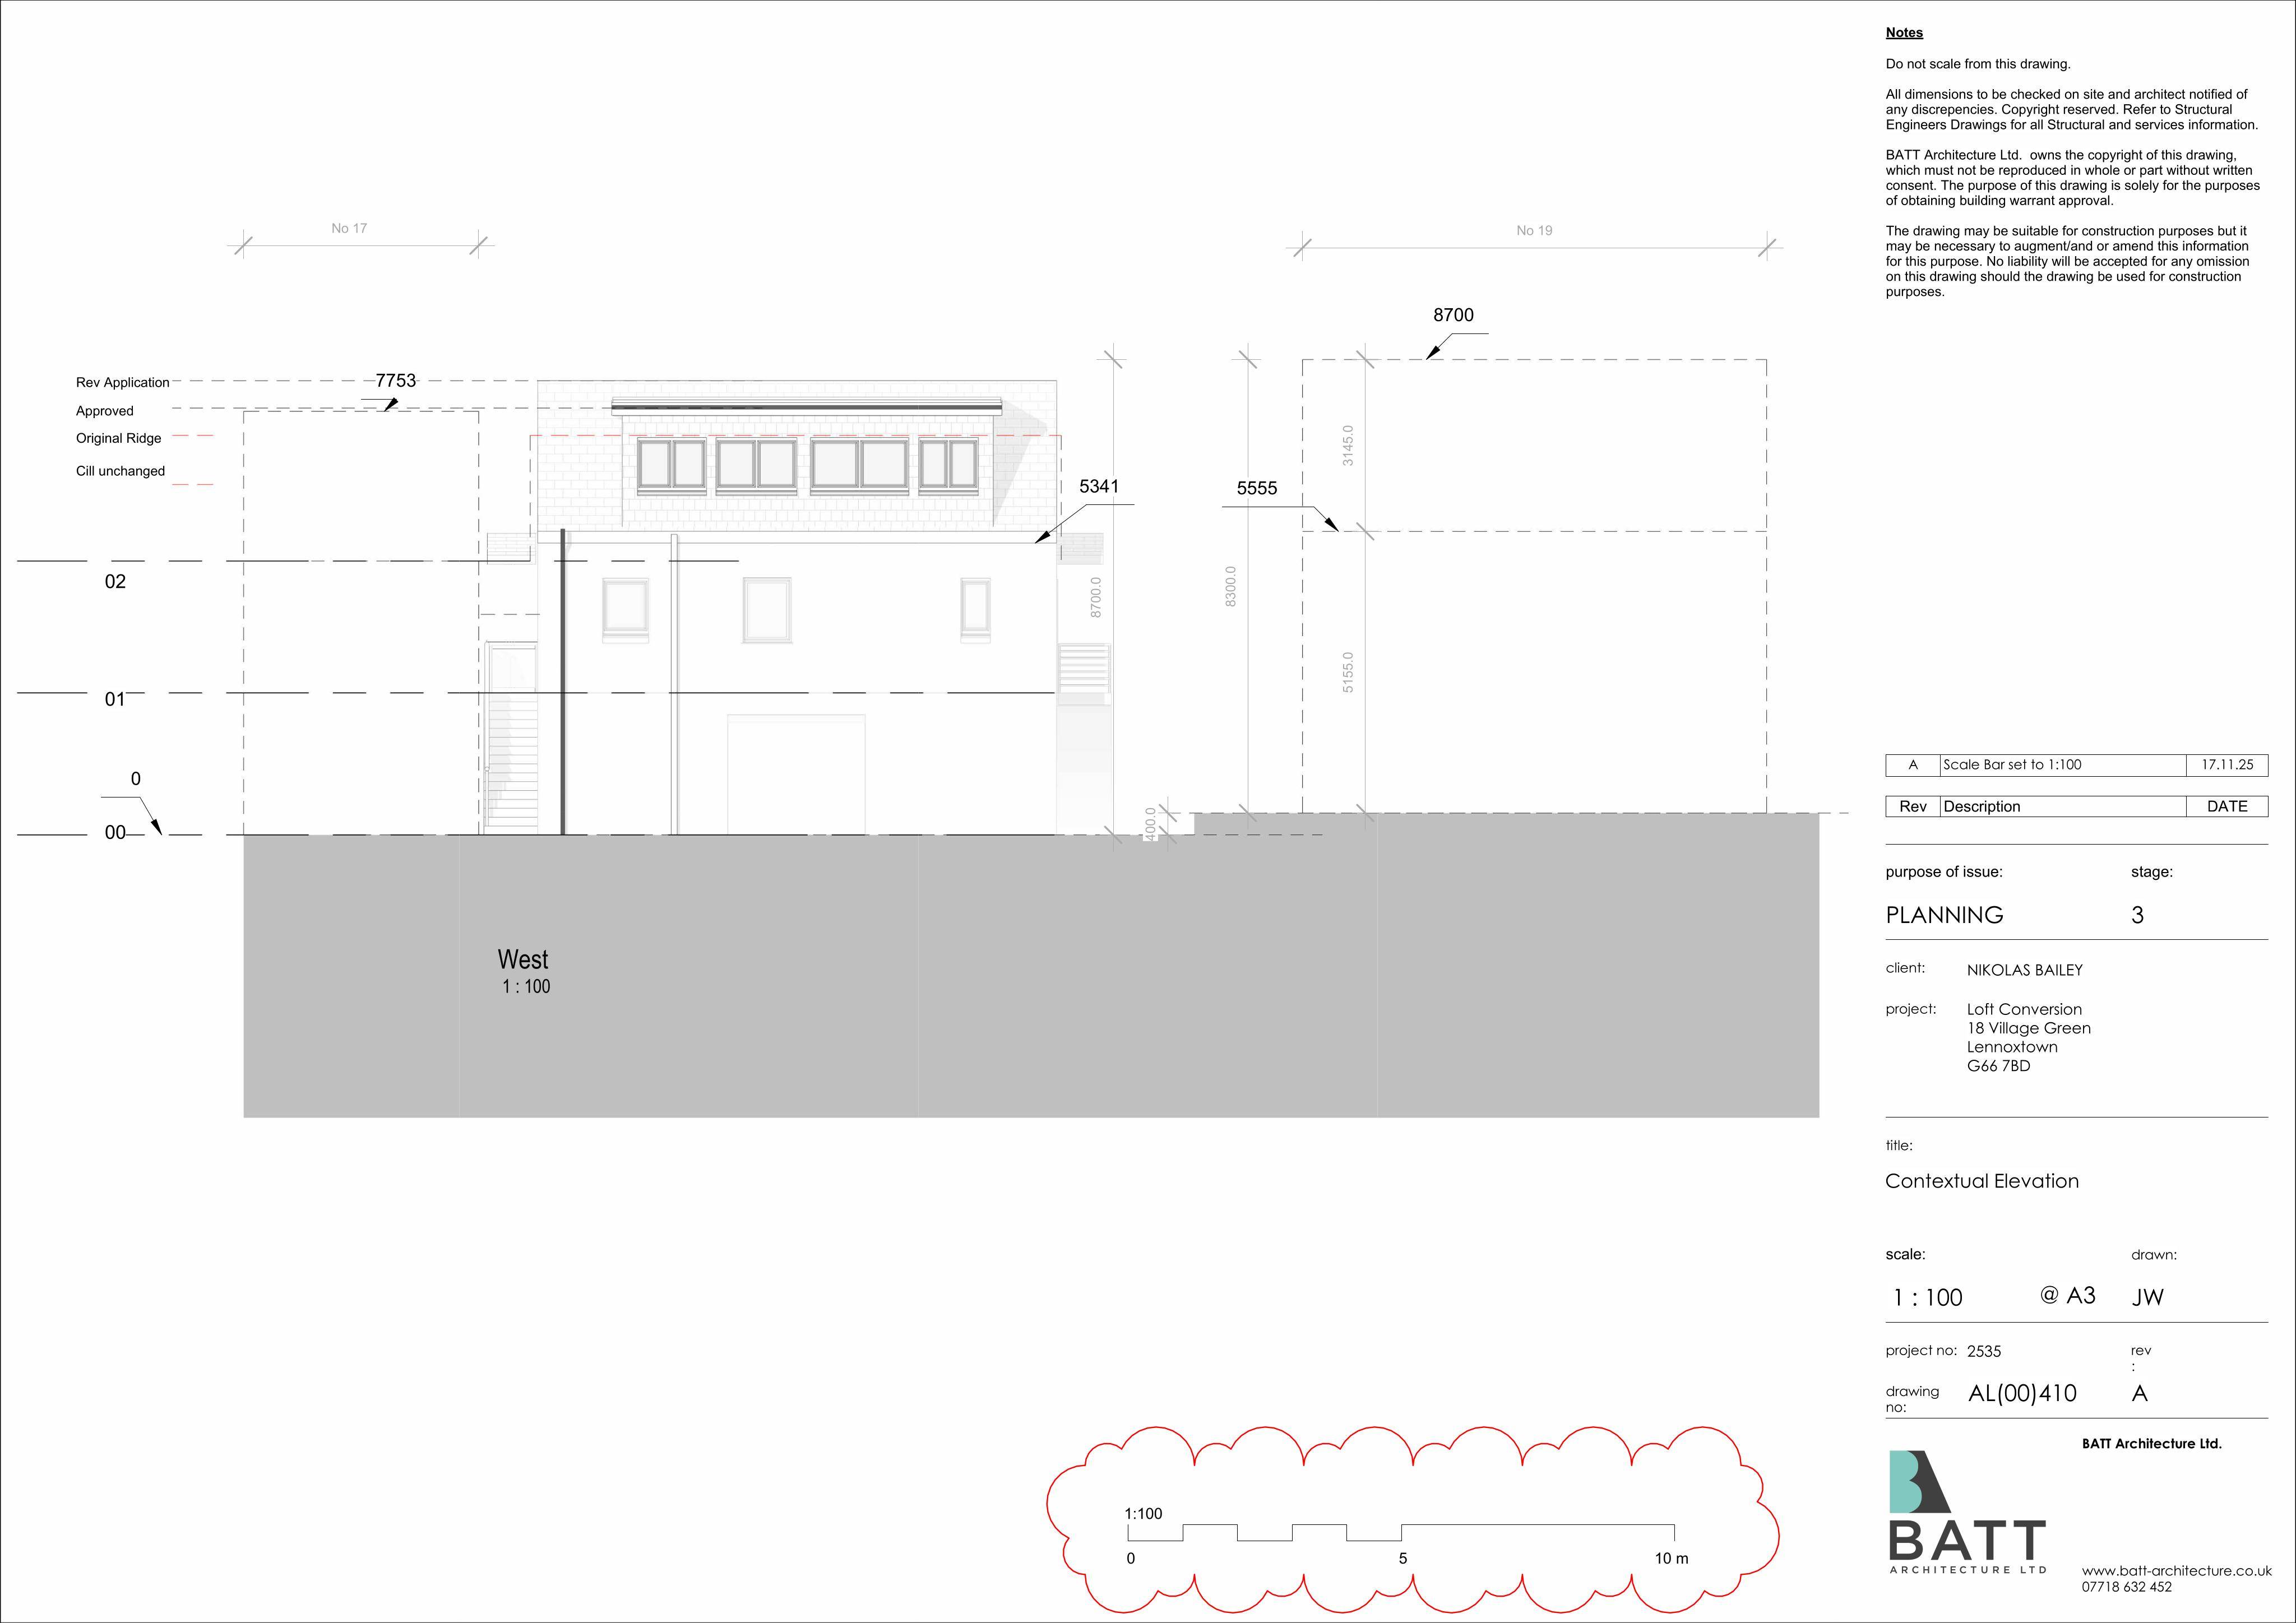
Task: Select the 7753 level annotation
Action: [396, 380]
